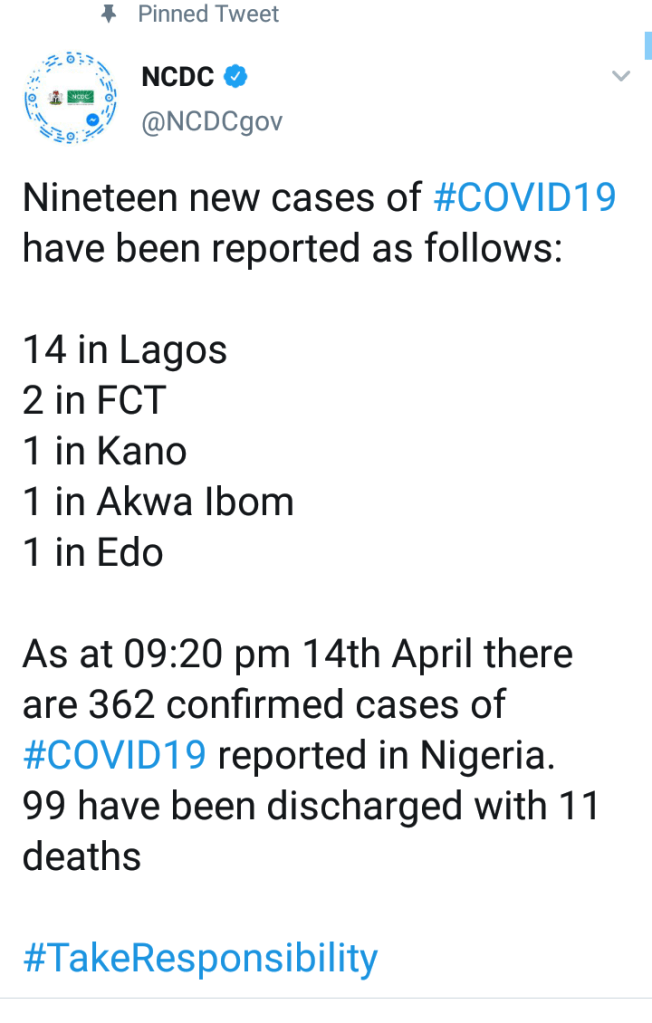Click the 'Nineteen new cases of' text
The width and height of the screenshot is (652, 1023).
point(222,198)
